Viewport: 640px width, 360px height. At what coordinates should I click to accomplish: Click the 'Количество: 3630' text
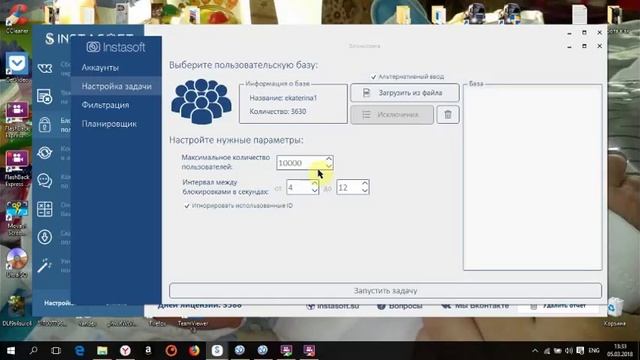click(x=278, y=111)
